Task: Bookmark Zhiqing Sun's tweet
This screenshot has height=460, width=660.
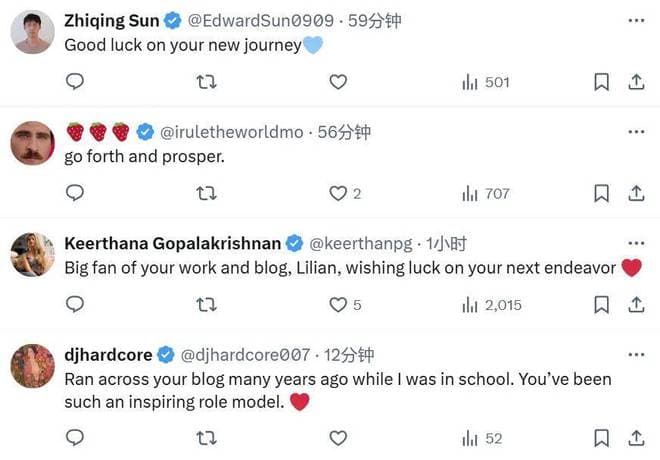Action: coord(601,82)
